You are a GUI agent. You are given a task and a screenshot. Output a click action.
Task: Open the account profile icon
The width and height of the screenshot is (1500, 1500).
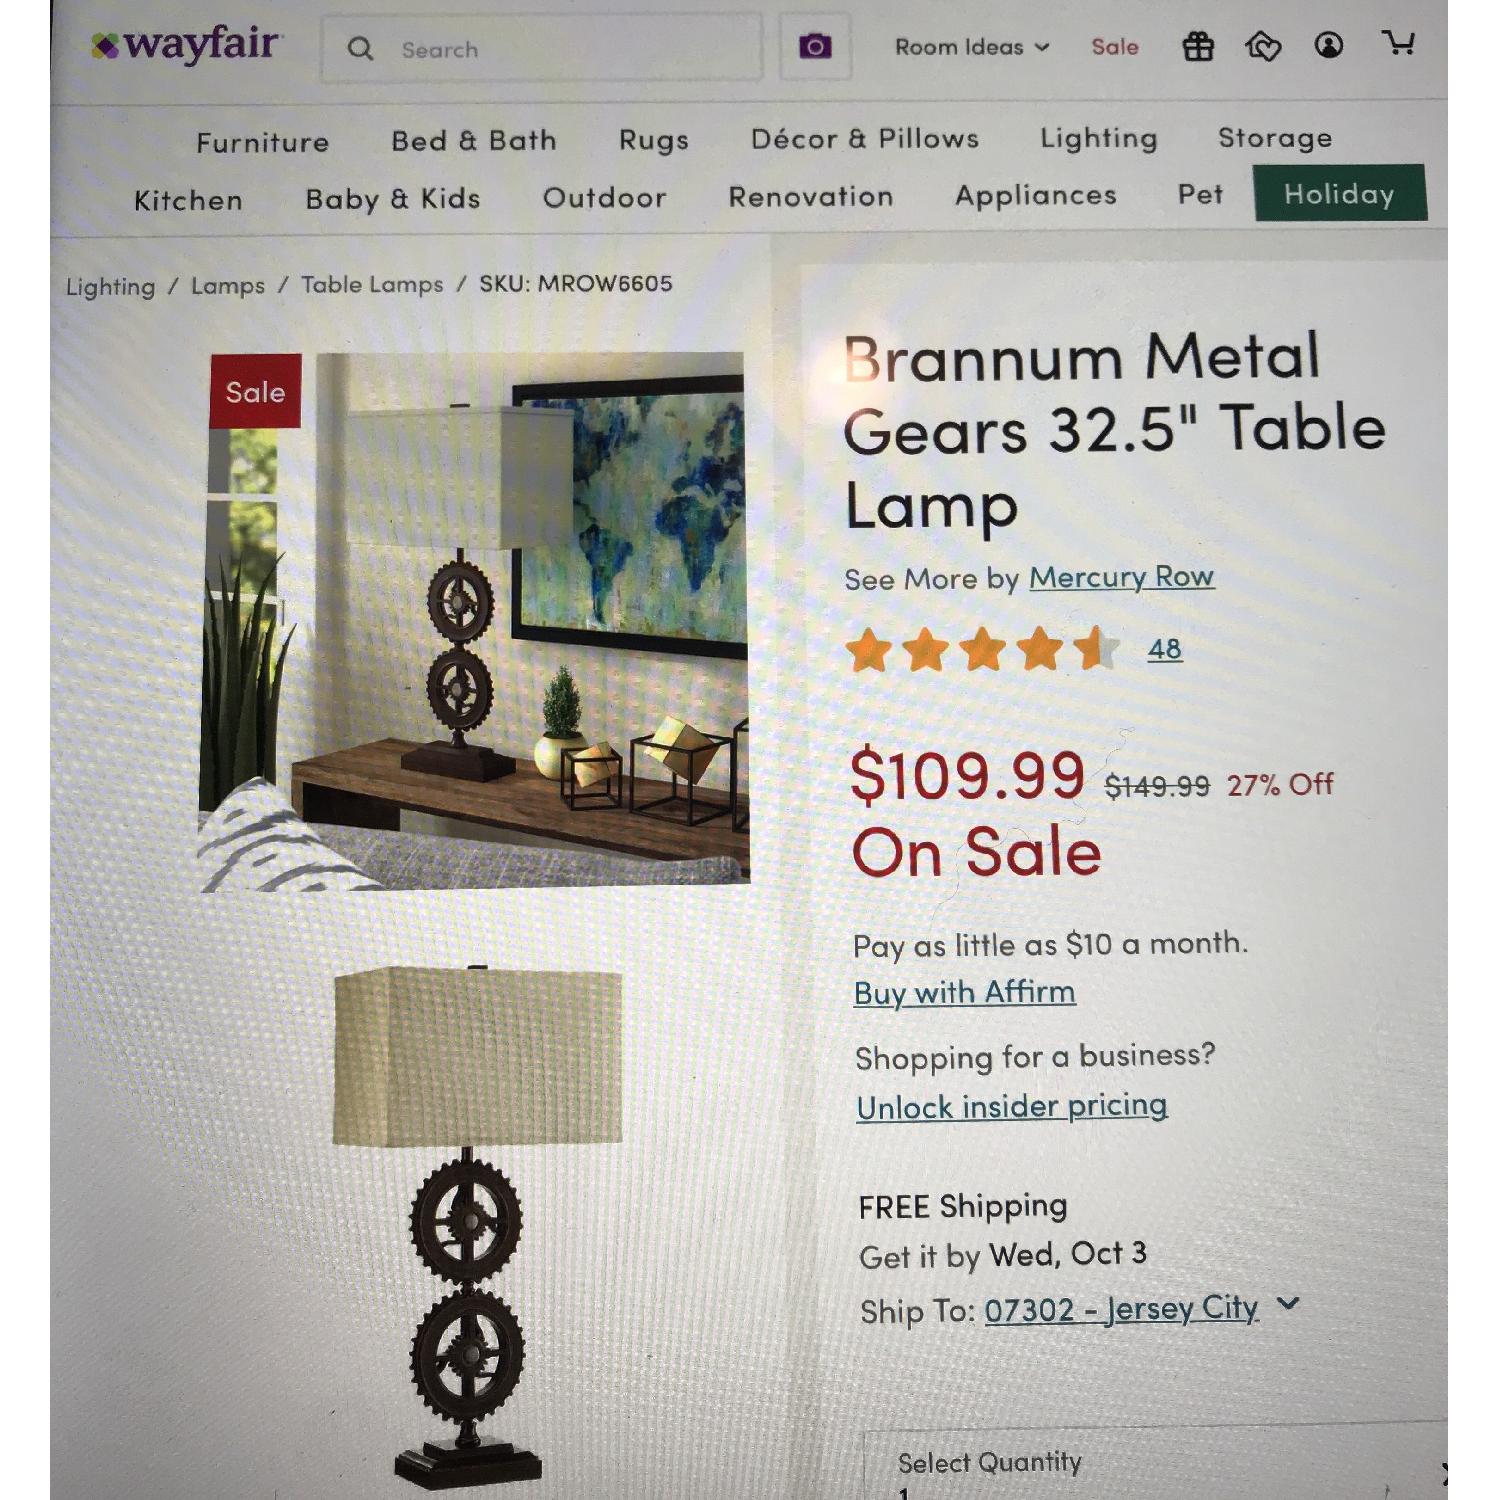point(1330,46)
